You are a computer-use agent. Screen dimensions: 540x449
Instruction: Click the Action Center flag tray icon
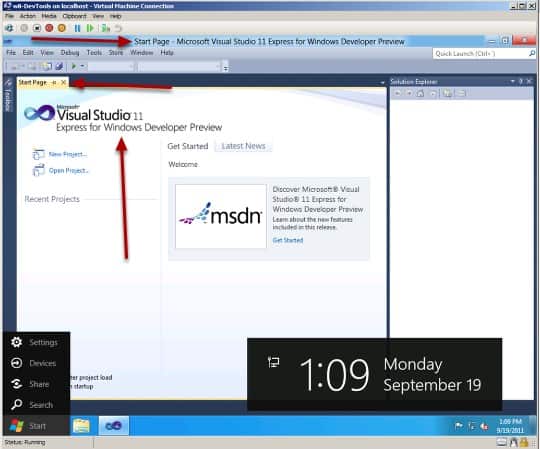pos(459,426)
